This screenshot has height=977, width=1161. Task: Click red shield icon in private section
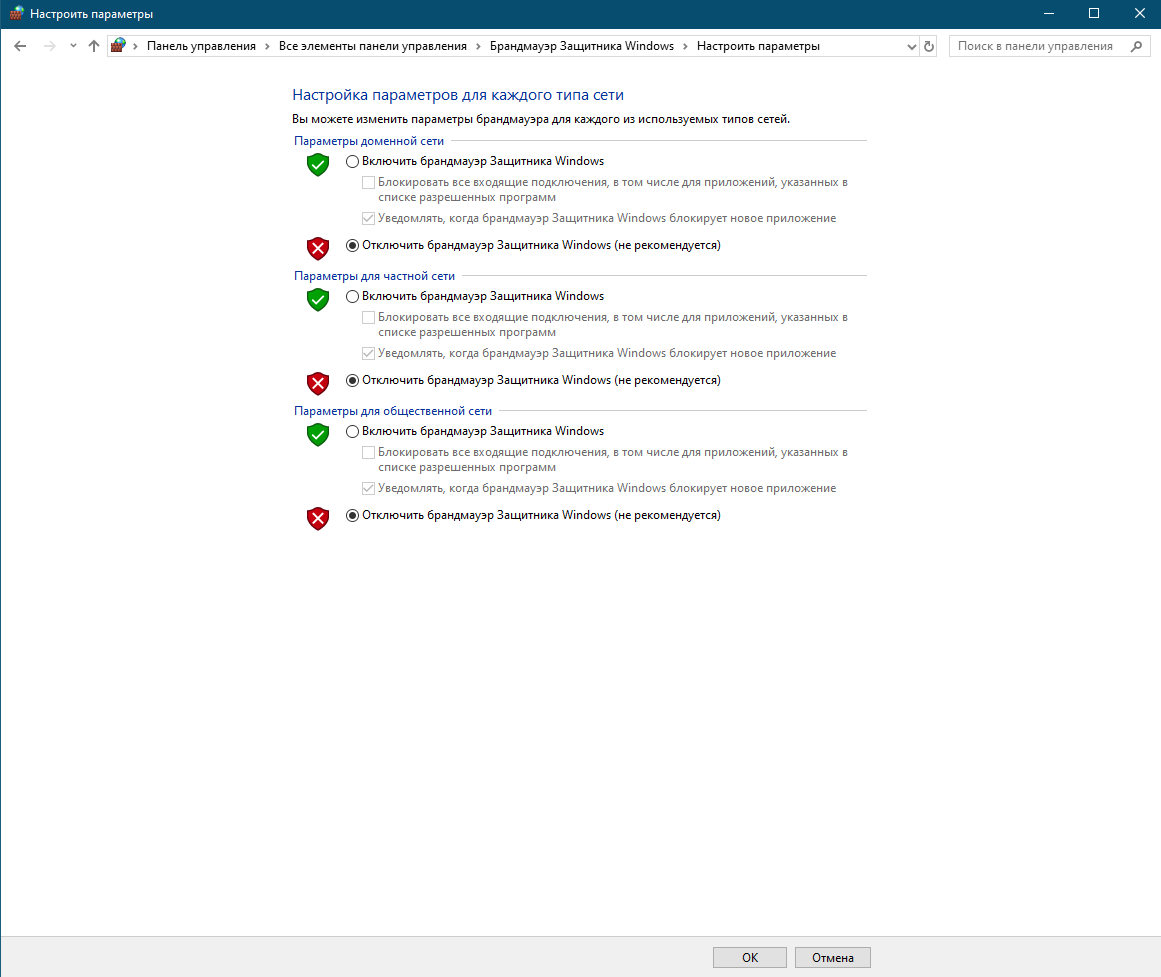tap(318, 383)
